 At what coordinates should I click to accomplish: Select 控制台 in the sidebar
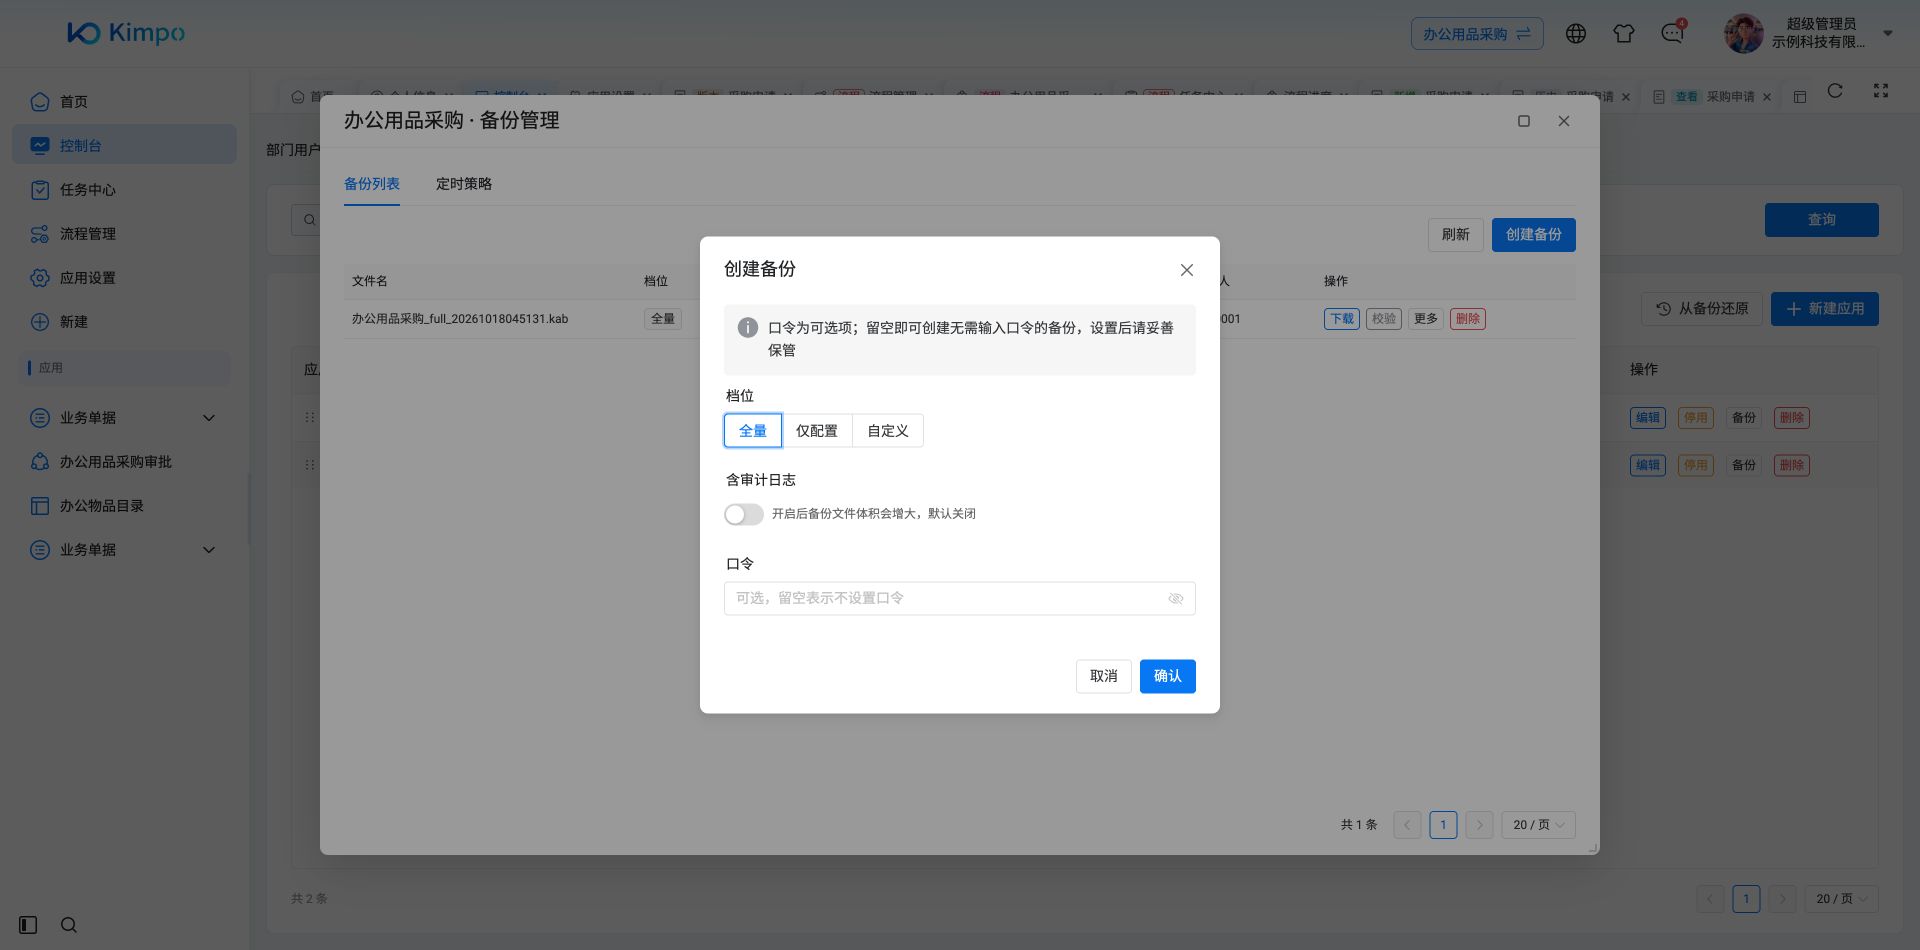124,146
